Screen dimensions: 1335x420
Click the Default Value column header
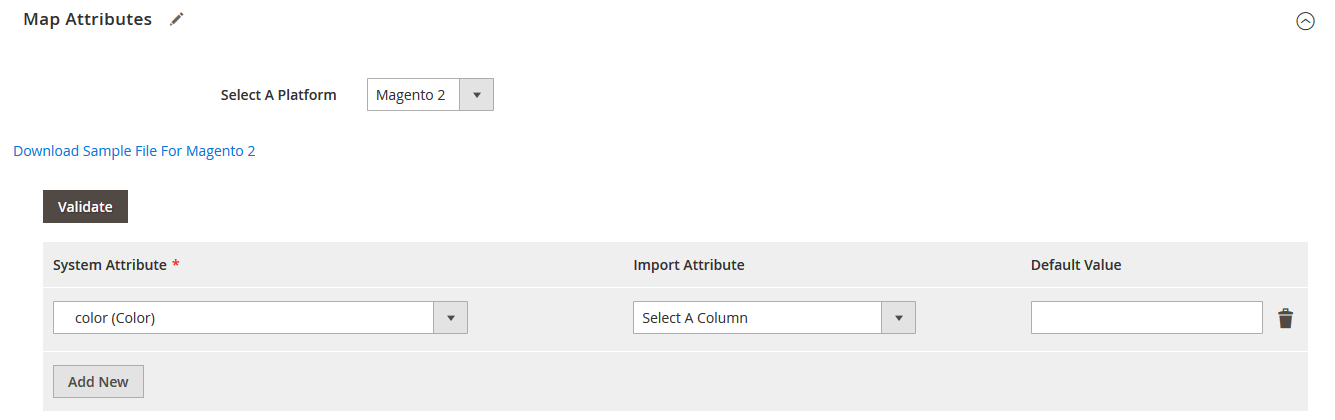1075,265
